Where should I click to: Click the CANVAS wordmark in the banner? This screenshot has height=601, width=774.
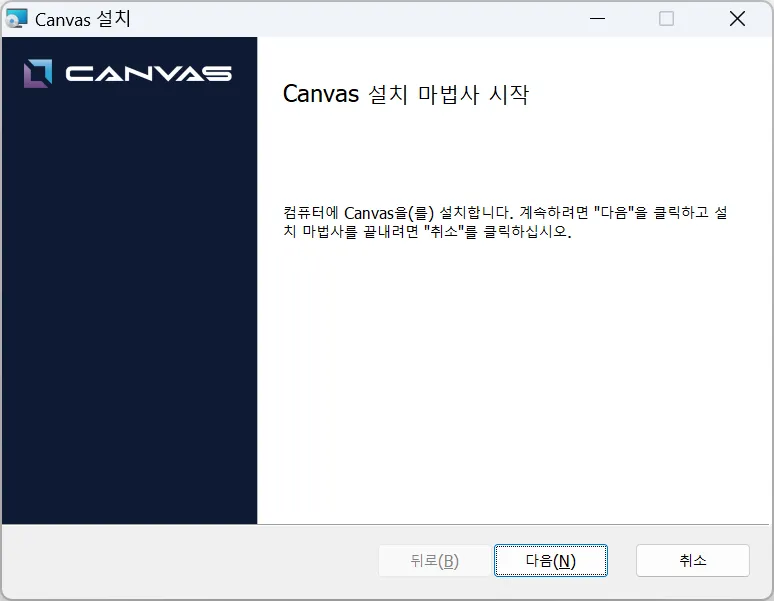click(x=148, y=74)
